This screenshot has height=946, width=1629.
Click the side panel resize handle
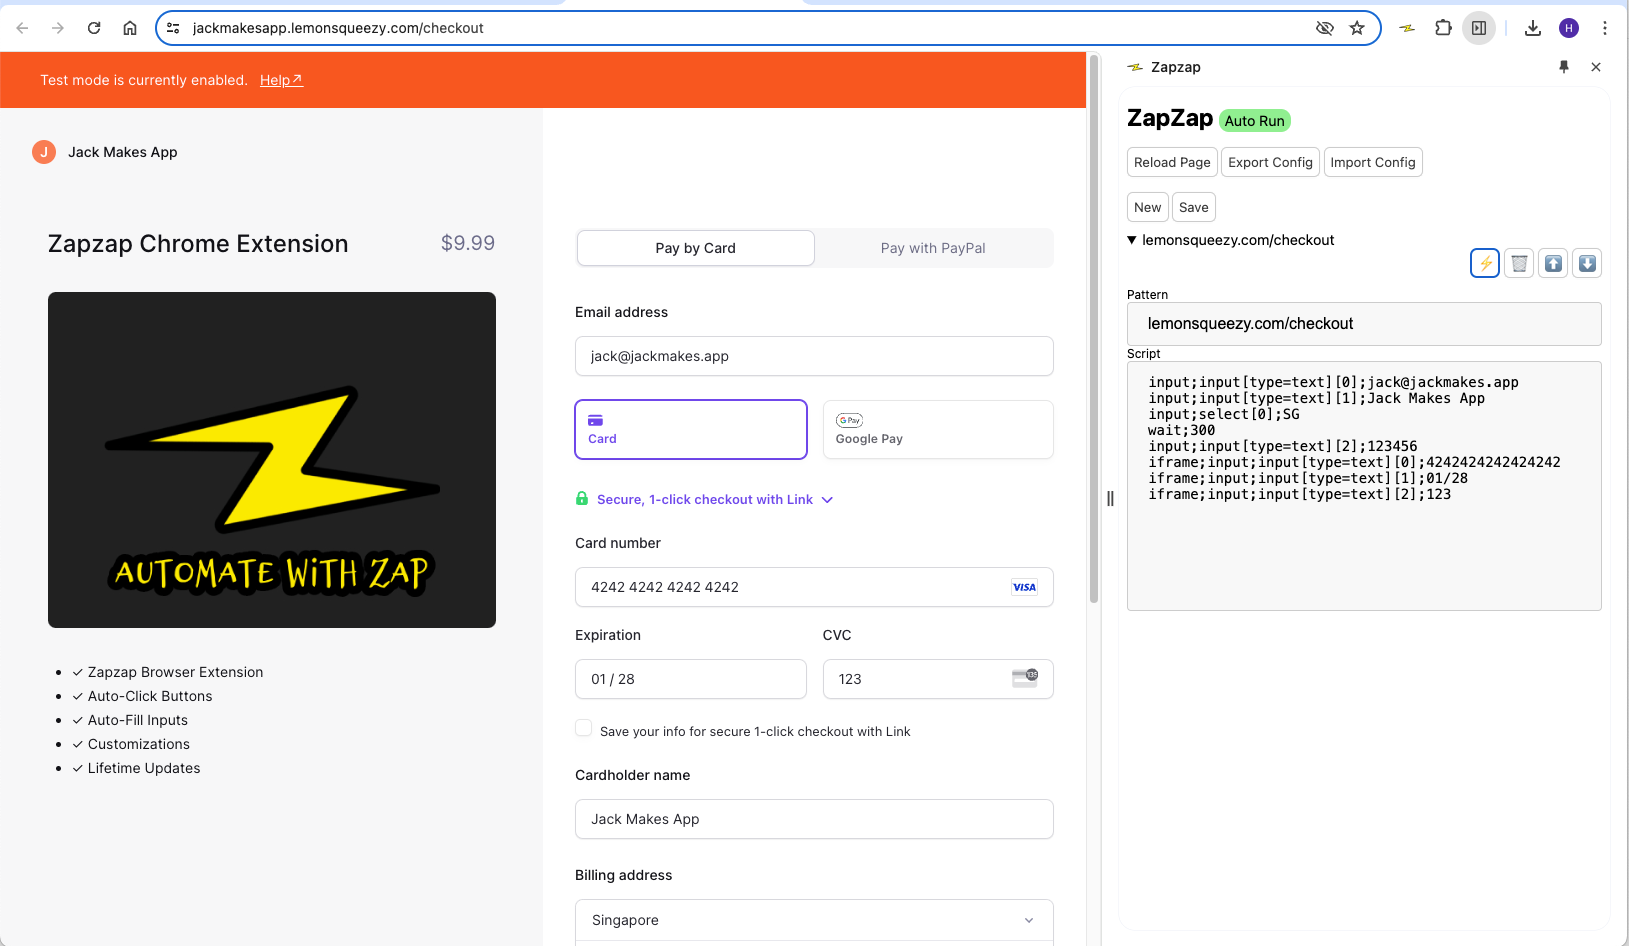tap(1110, 498)
